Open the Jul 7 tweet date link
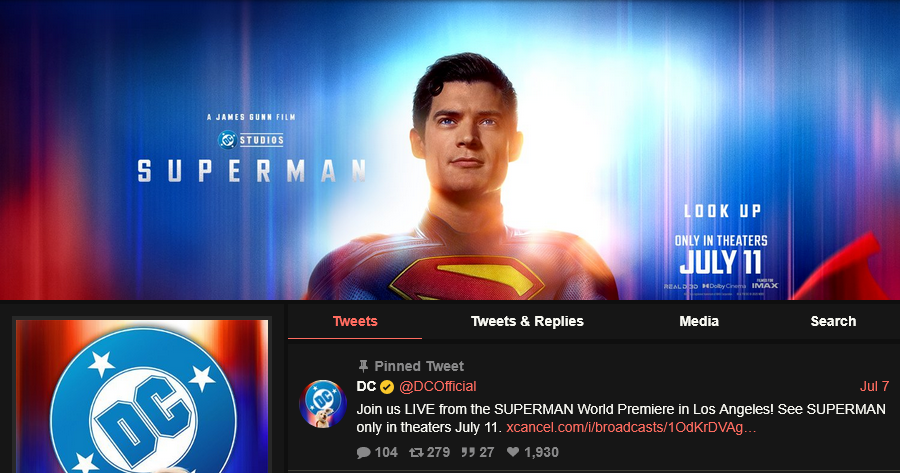Image resolution: width=900 pixels, height=473 pixels. (874, 386)
